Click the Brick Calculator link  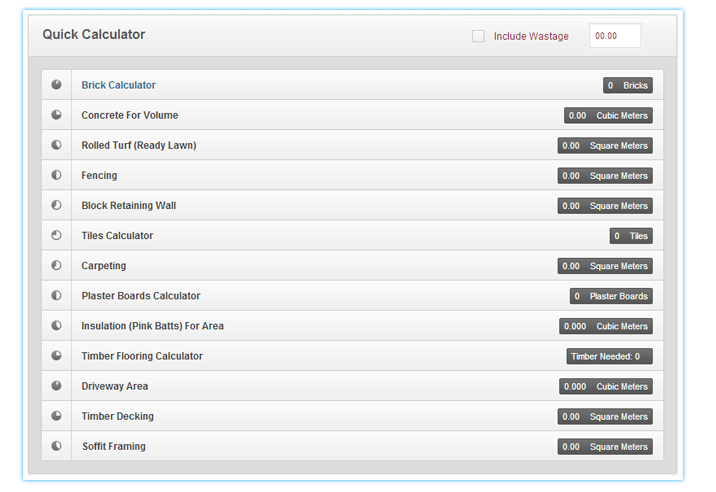(119, 85)
